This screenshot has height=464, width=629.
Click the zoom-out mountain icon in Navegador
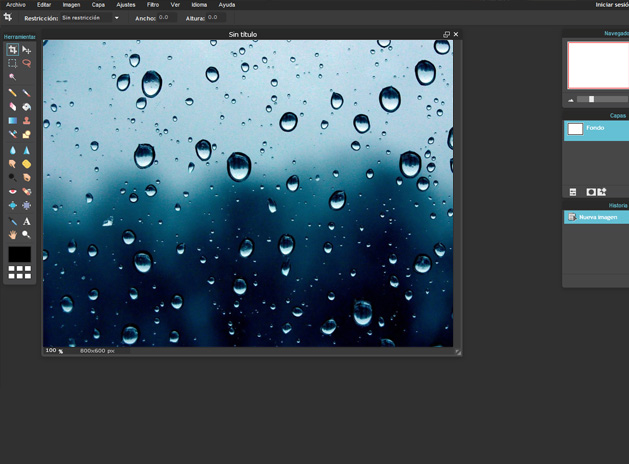click(x=571, y=100)
